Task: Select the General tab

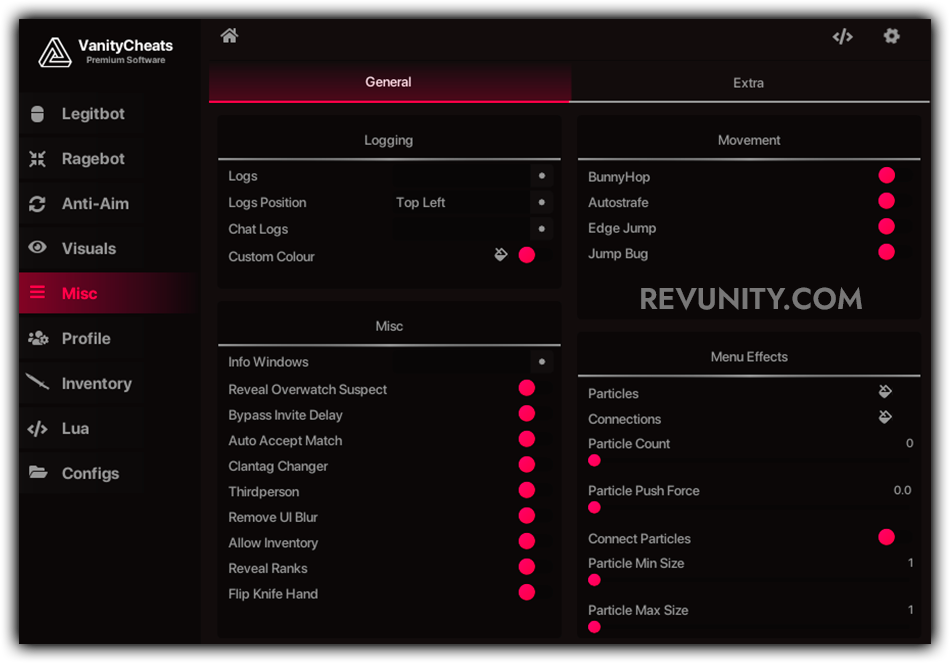Action: (x=388, y=82)
